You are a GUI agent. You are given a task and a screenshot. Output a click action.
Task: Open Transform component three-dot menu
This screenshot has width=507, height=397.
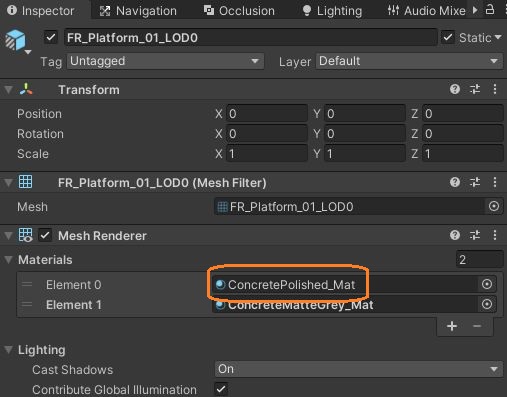(495, 89)
